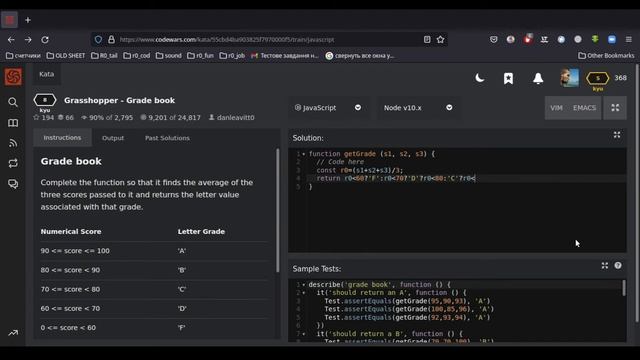Image resolution: width=640 pixels, height=360 pixels.
Task: Open the r0_fun bookmarks folder
Action: tap(200, 56)
